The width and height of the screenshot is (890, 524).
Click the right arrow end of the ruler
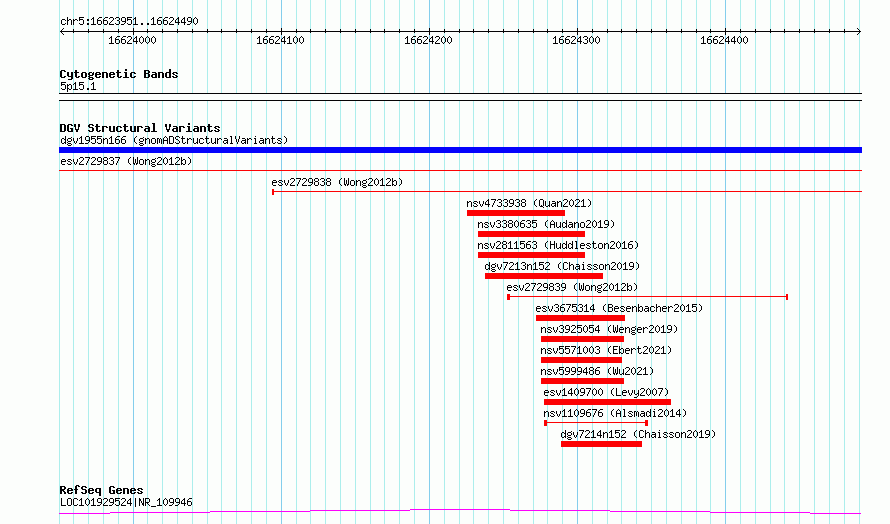click(859, 32)
